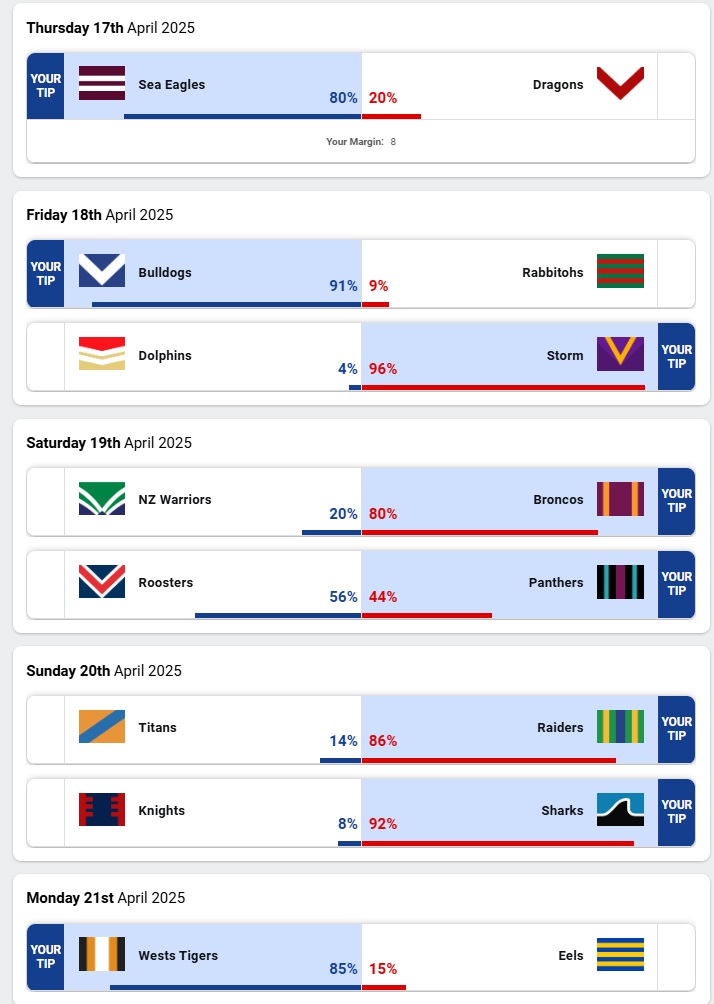Click the Titans team logo
Screen dimensions: 714x1004
click(x=102, y=727)
